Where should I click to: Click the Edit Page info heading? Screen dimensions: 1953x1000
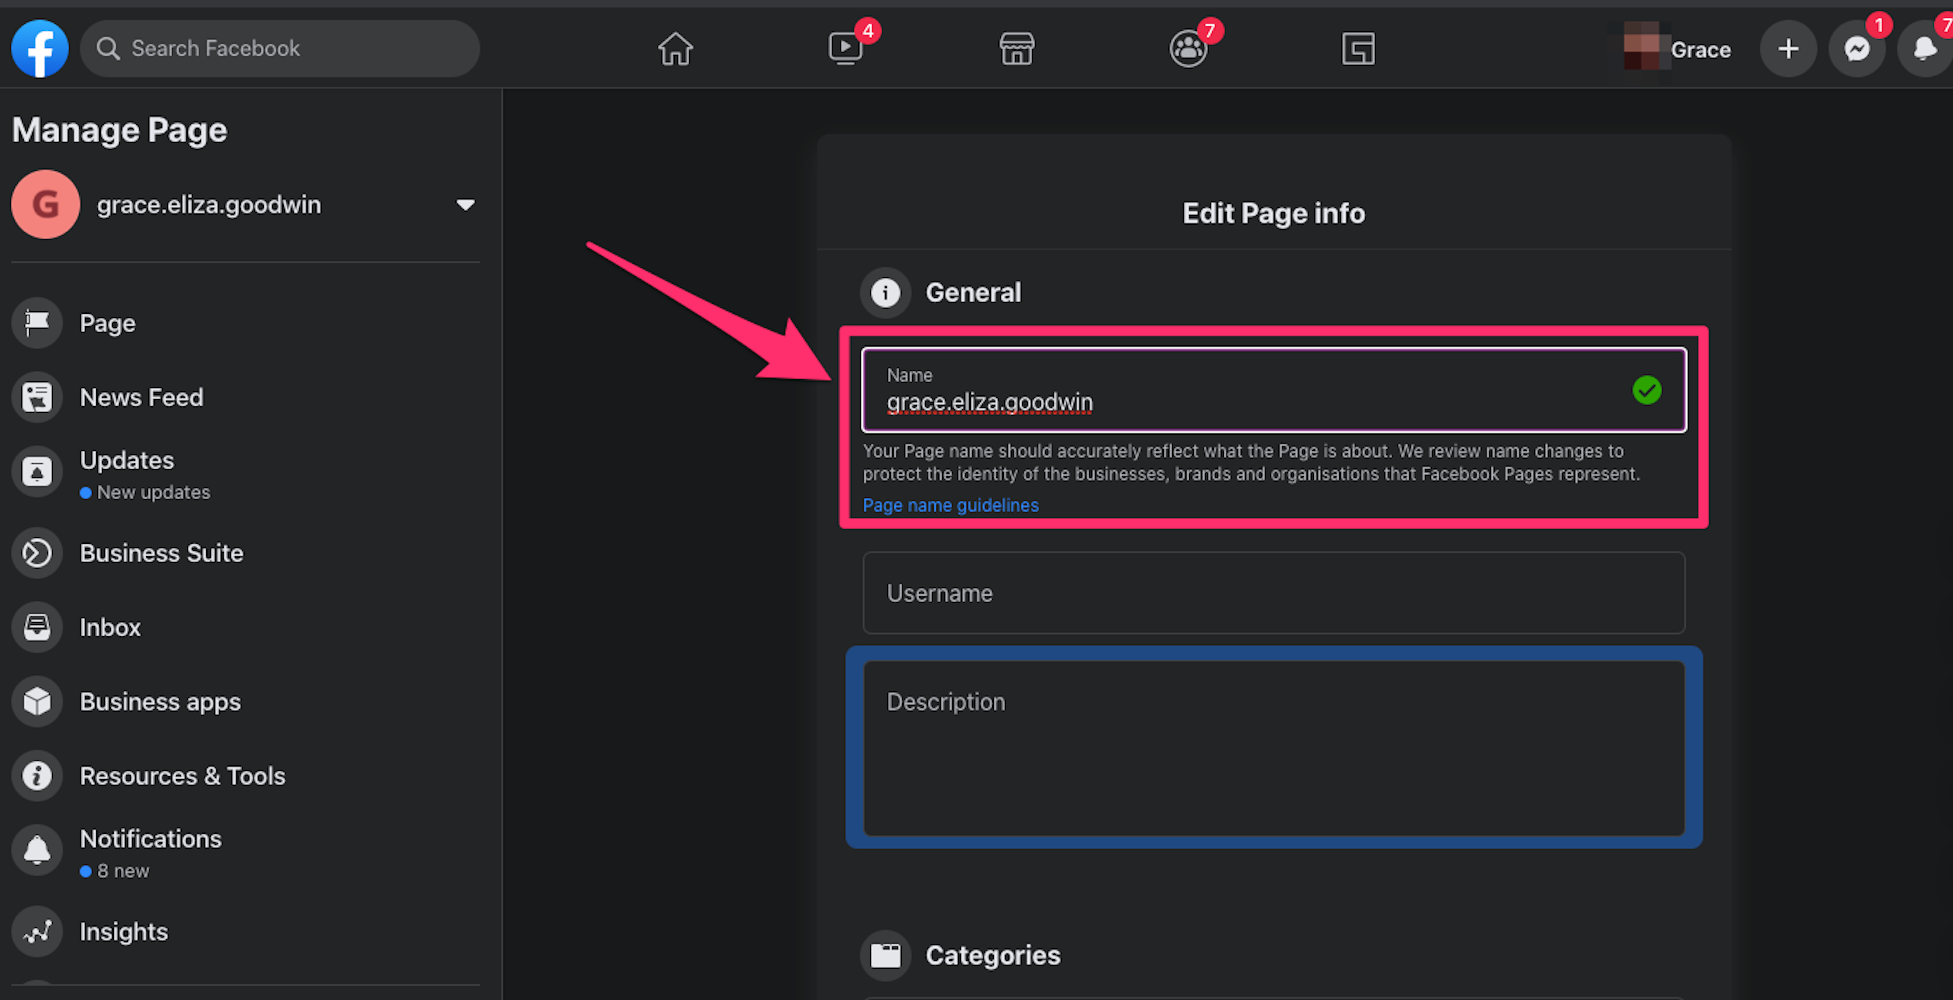1273,213
